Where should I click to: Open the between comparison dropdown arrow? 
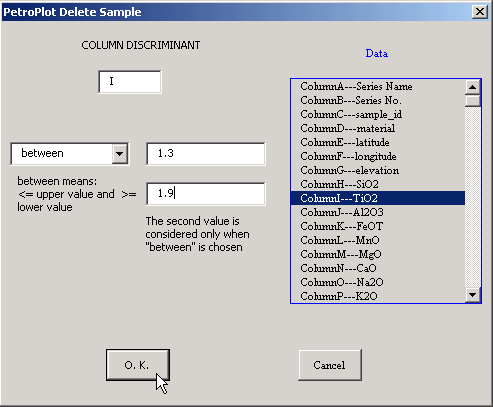[120, 153]
